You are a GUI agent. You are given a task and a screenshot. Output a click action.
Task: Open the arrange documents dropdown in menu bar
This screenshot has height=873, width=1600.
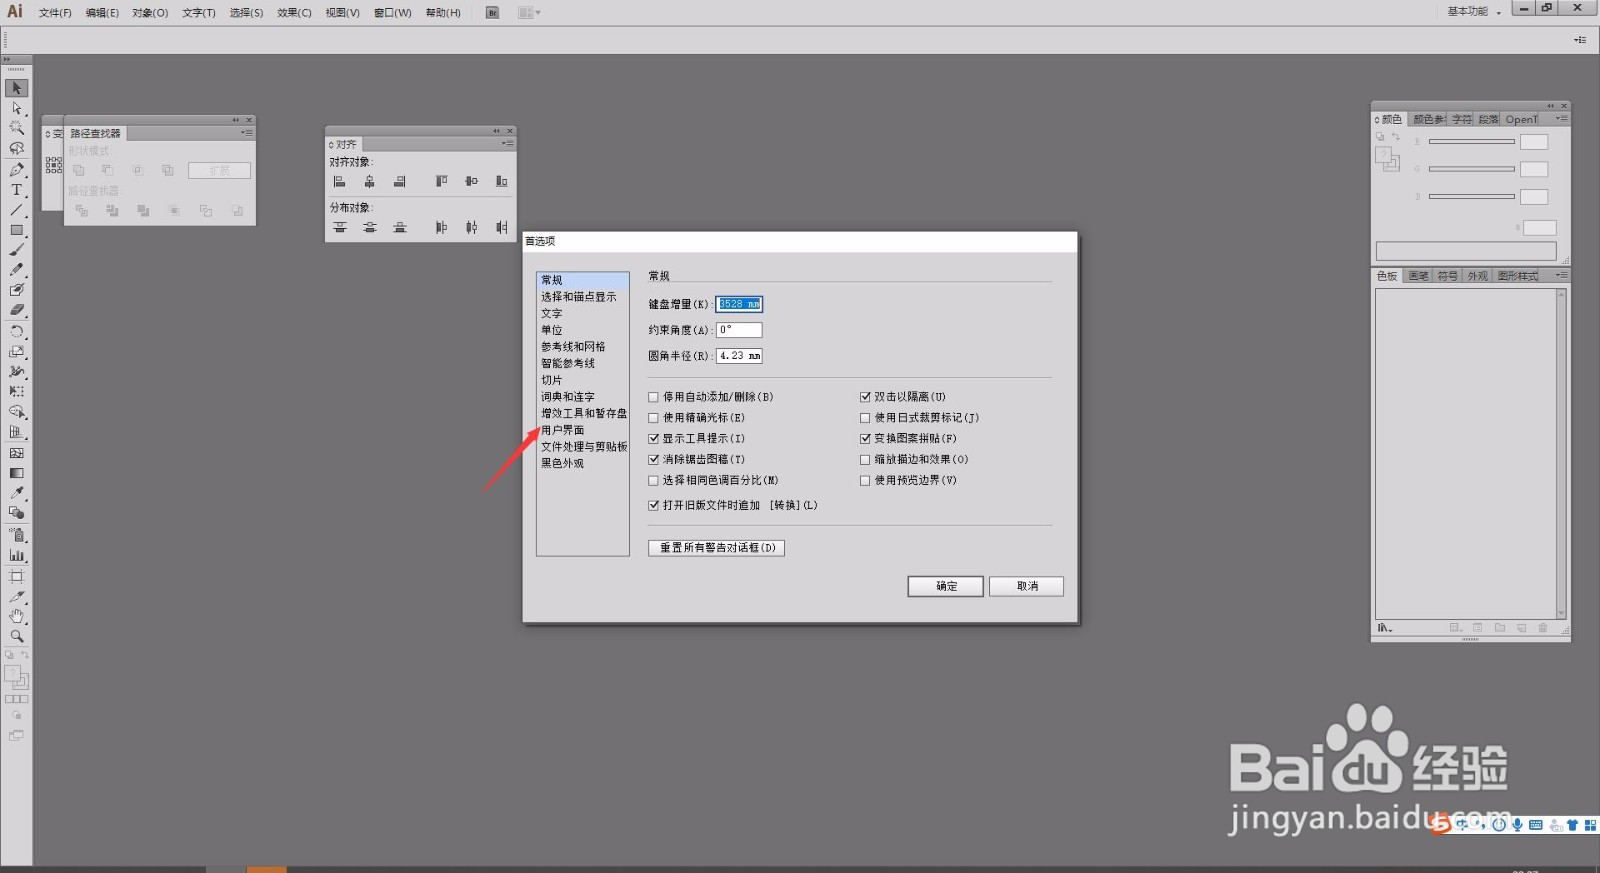(529, 13)
